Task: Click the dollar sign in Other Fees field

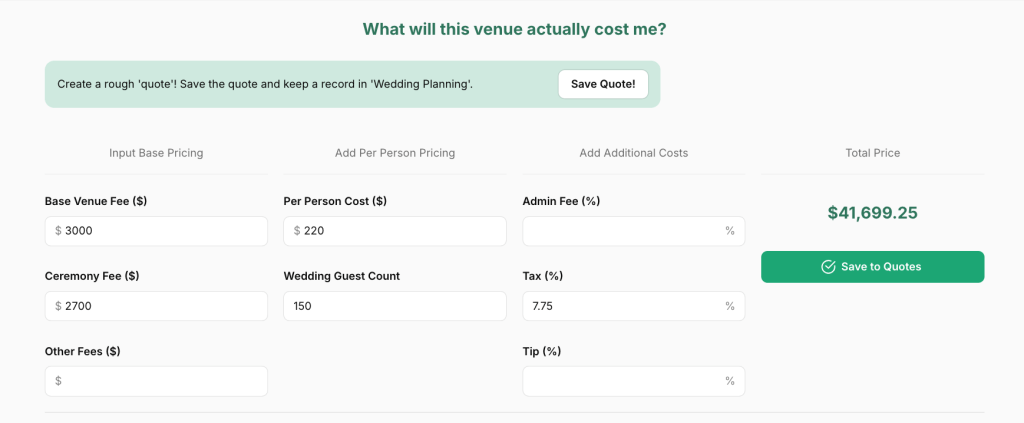Action: coord(59,381)
